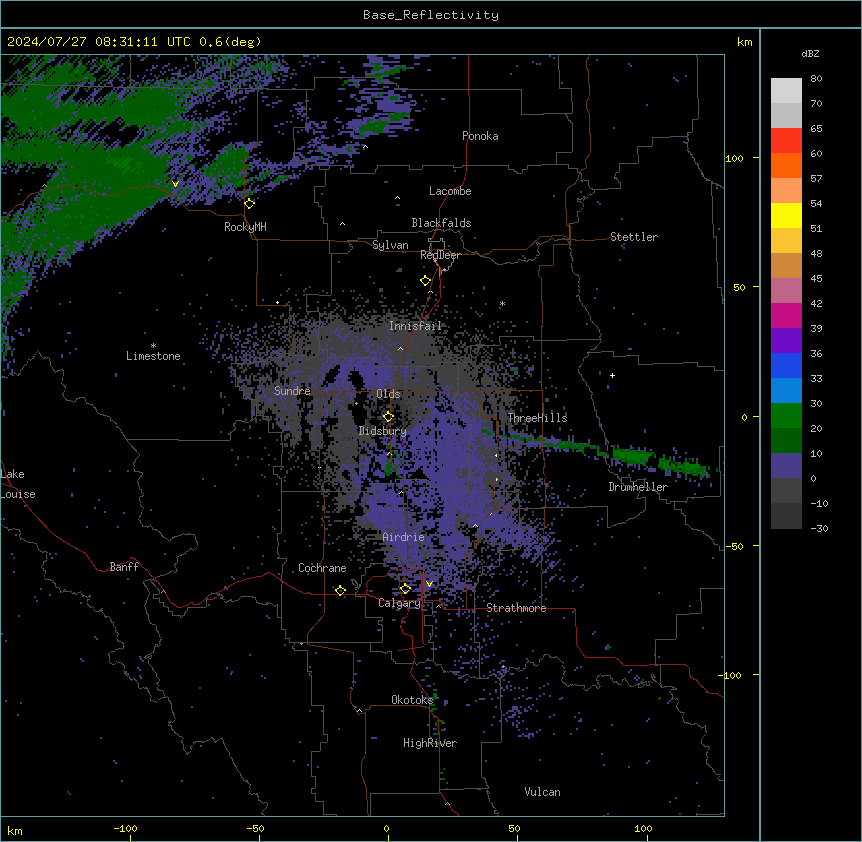
Task: Click the Ponoka city label
Action: click(x=480, y=136)
